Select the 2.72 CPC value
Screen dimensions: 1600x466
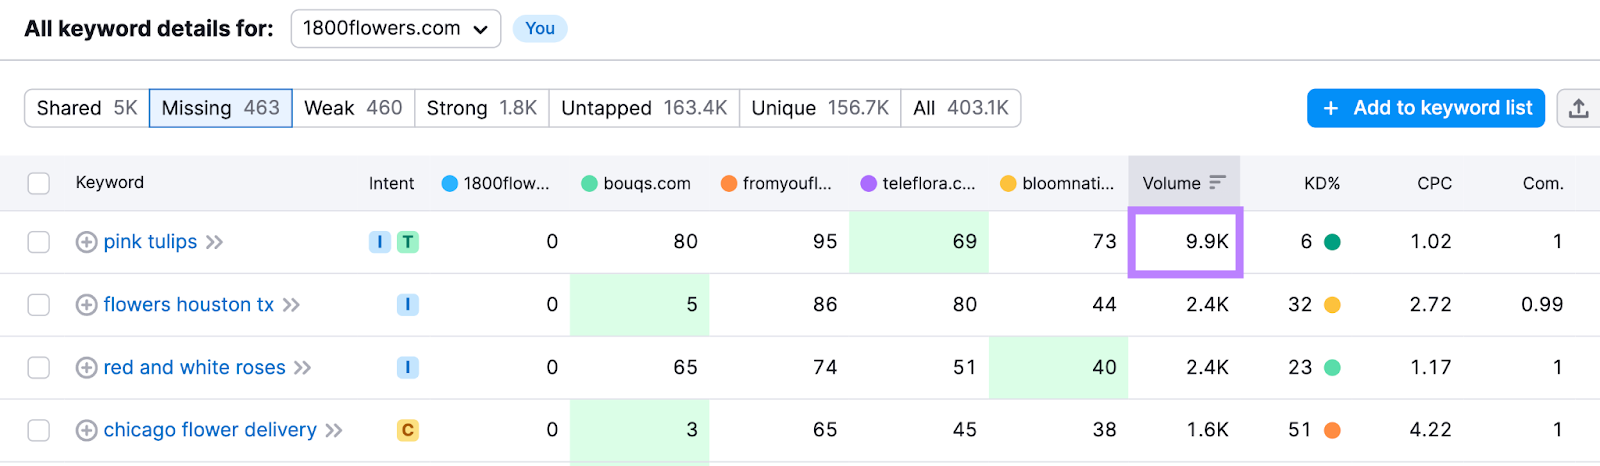(1430, 305)
